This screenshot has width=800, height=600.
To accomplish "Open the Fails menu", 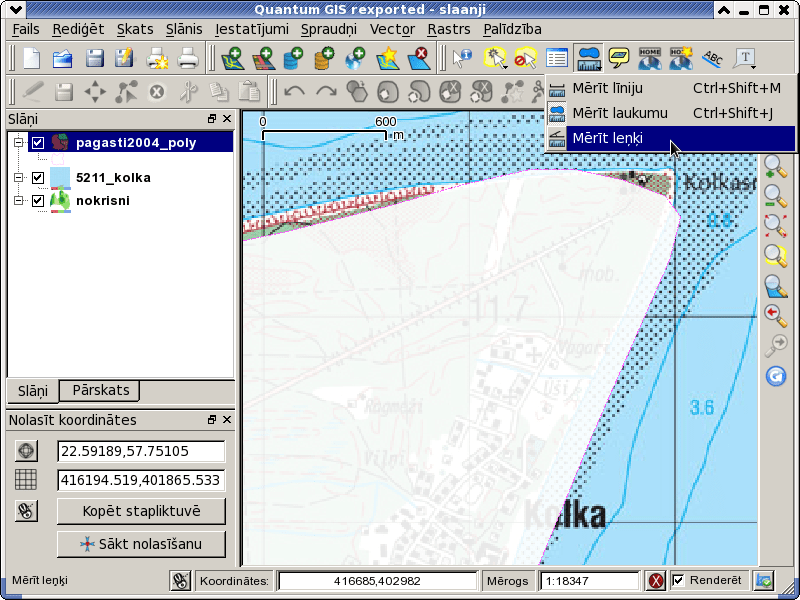I will (x=26, y=29).
